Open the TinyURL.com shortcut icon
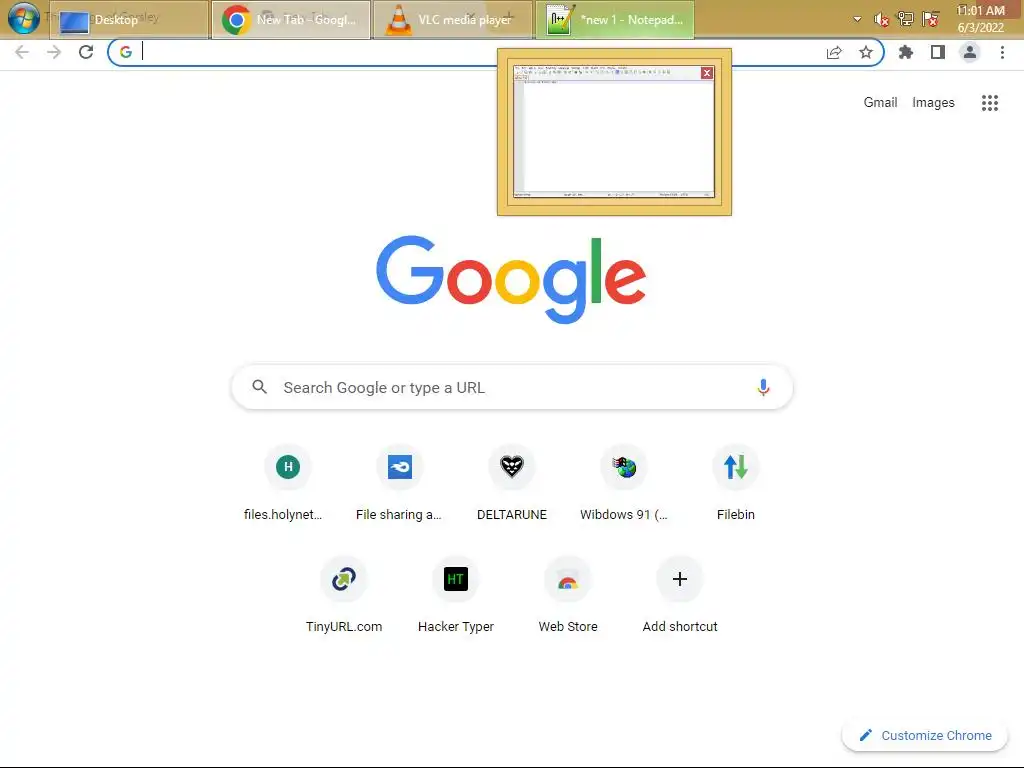This screenshot has width=1024, height=768. (x=344, y=579)
